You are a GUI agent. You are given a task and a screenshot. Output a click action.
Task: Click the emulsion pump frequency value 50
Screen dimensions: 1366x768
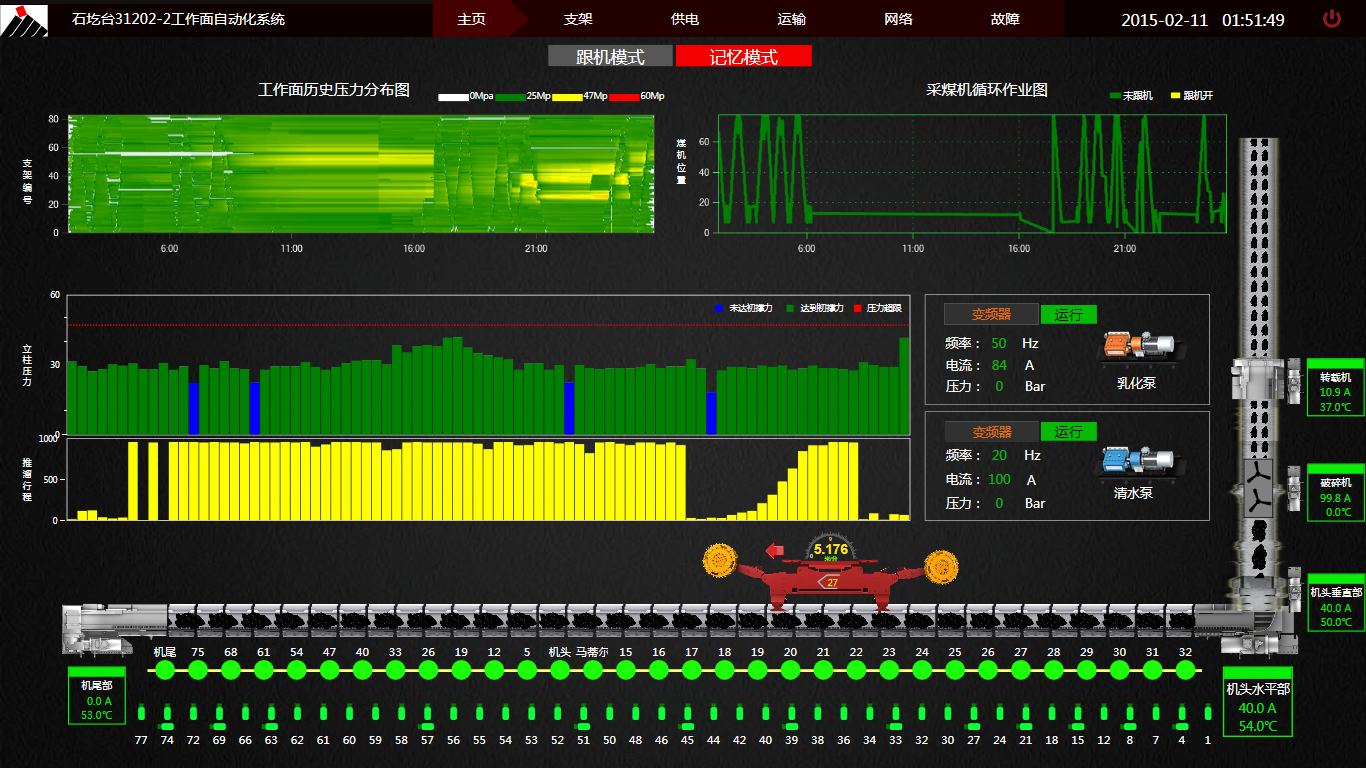pyautogui.click(x=999, y=343)
